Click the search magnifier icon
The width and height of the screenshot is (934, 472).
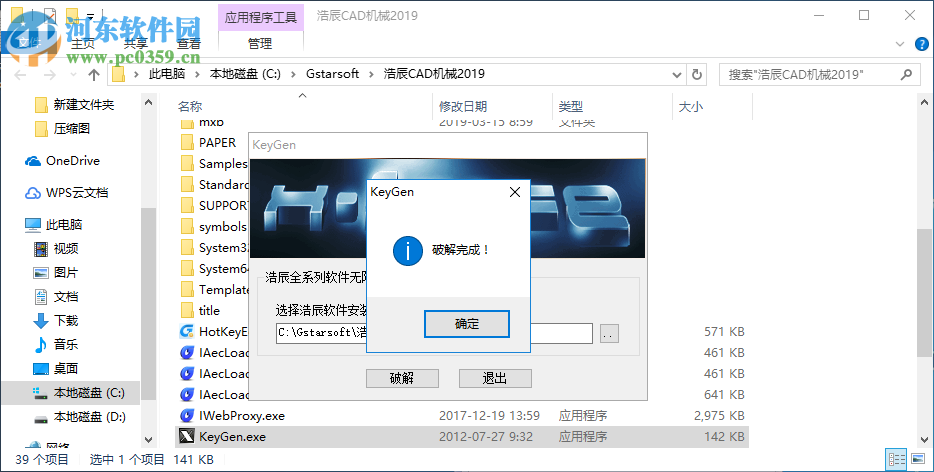(906, 74)
